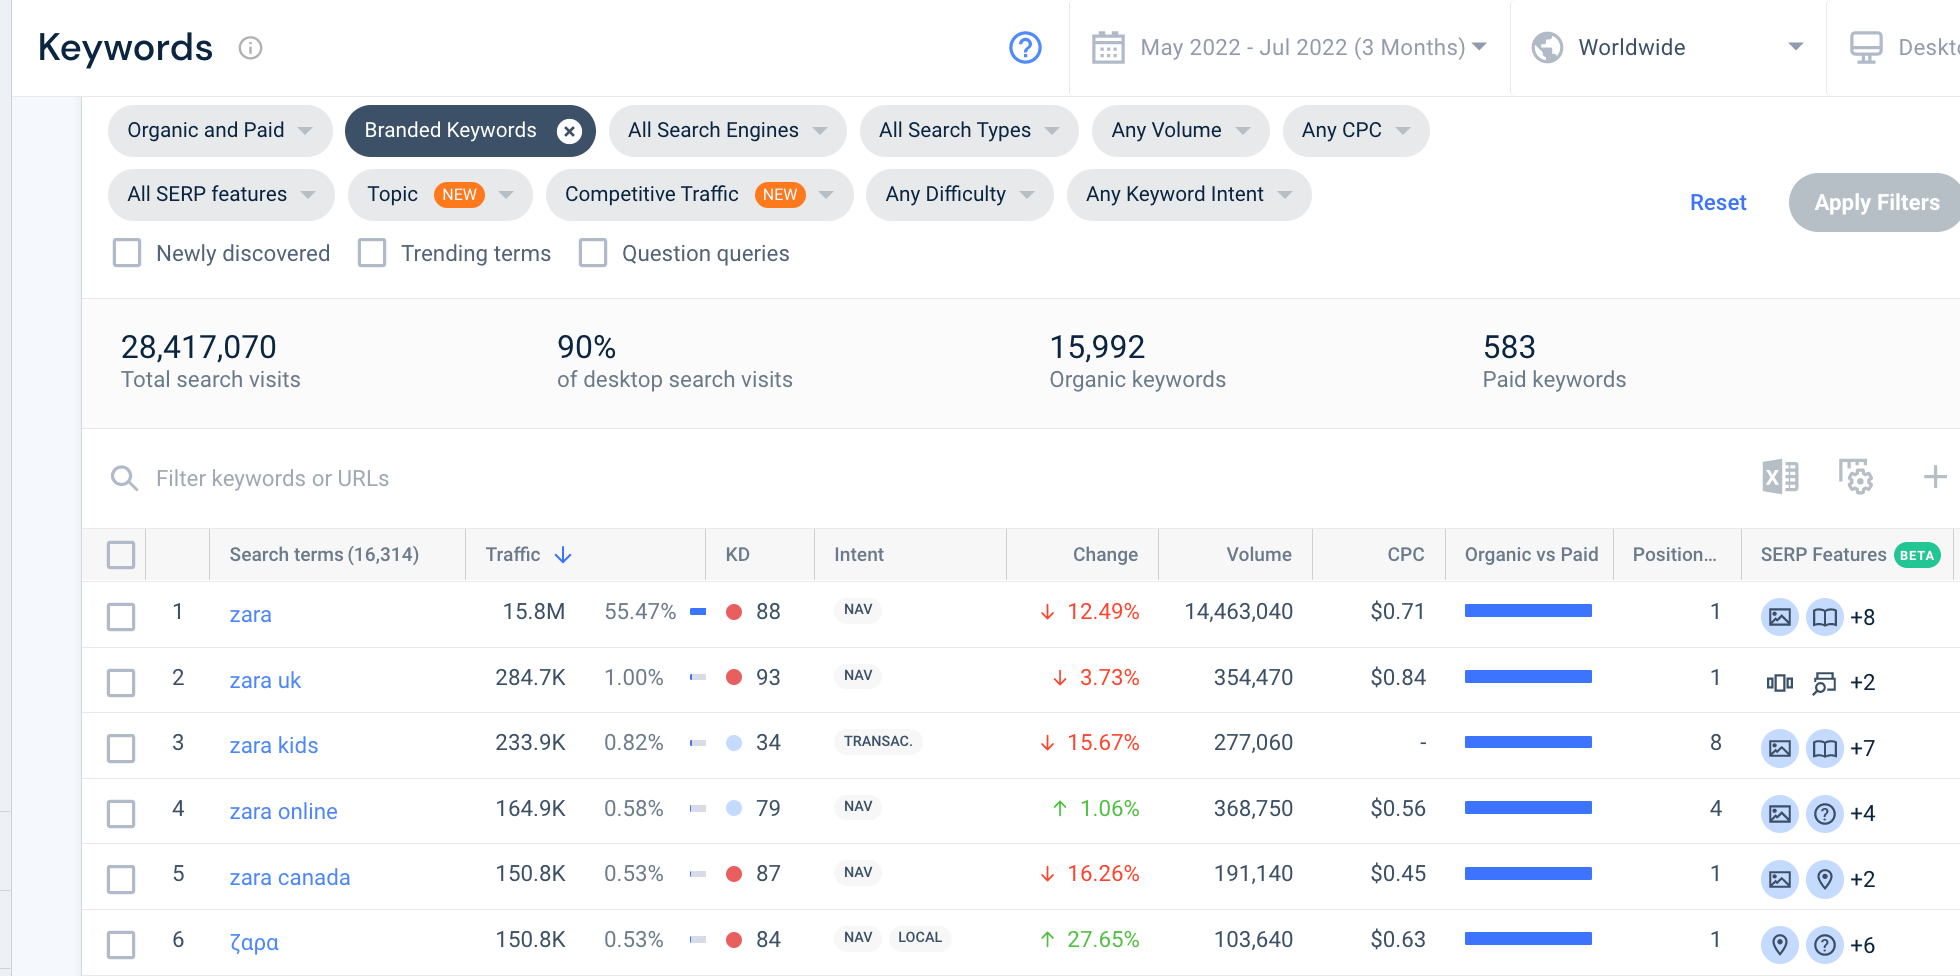Viewport: 1960px width, 976px height.
Task: Click the question-mark SERP icon for ζαρα
Action: coord(1825,945)
